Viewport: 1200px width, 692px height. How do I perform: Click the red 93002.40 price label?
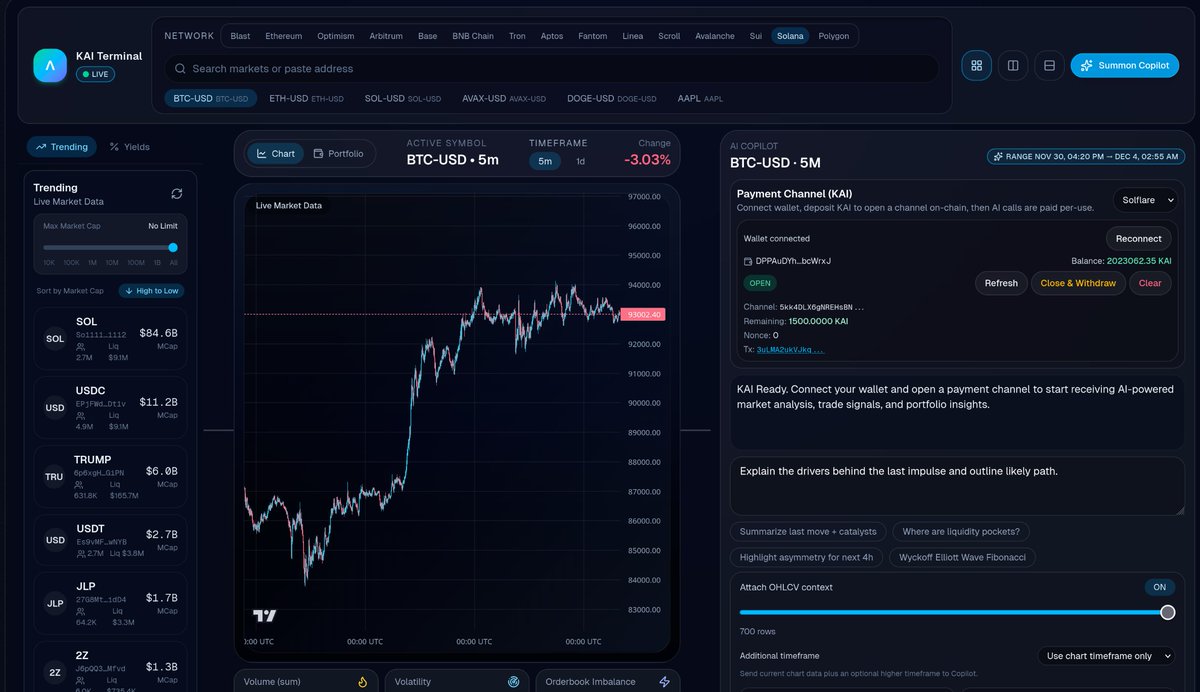coord(641,314)
